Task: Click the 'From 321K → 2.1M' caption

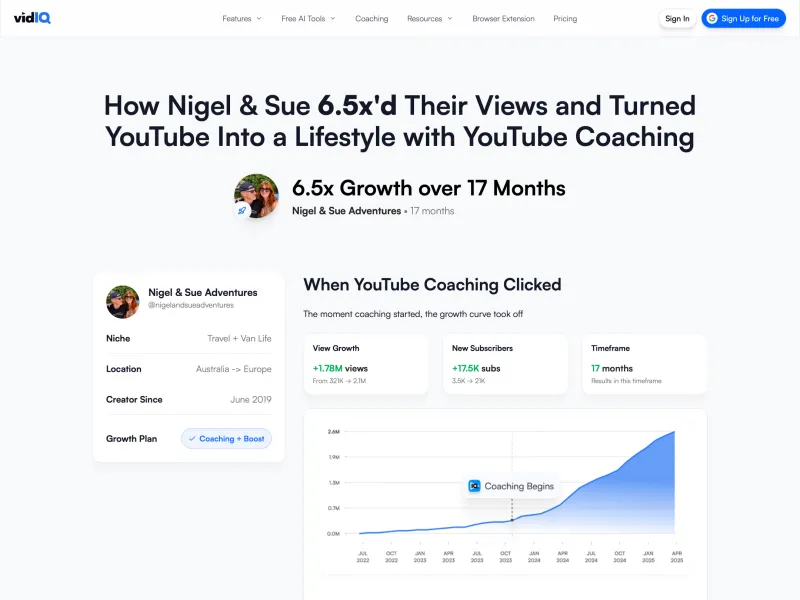Action: (x=339, y=381)
